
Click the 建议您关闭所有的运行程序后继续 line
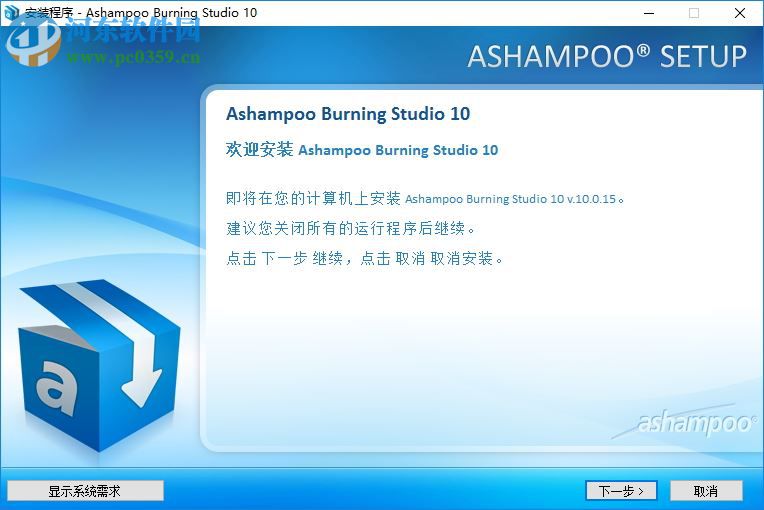pos(350,228)
